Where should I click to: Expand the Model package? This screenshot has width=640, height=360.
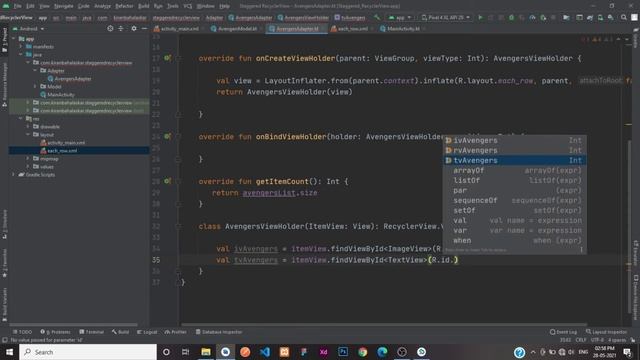click(35, 87)
